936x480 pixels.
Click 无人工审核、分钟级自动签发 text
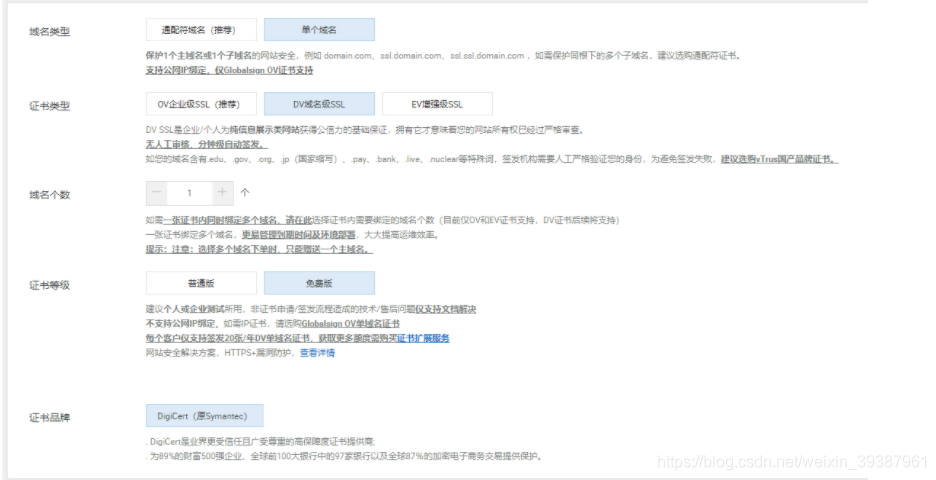point(207,144)
